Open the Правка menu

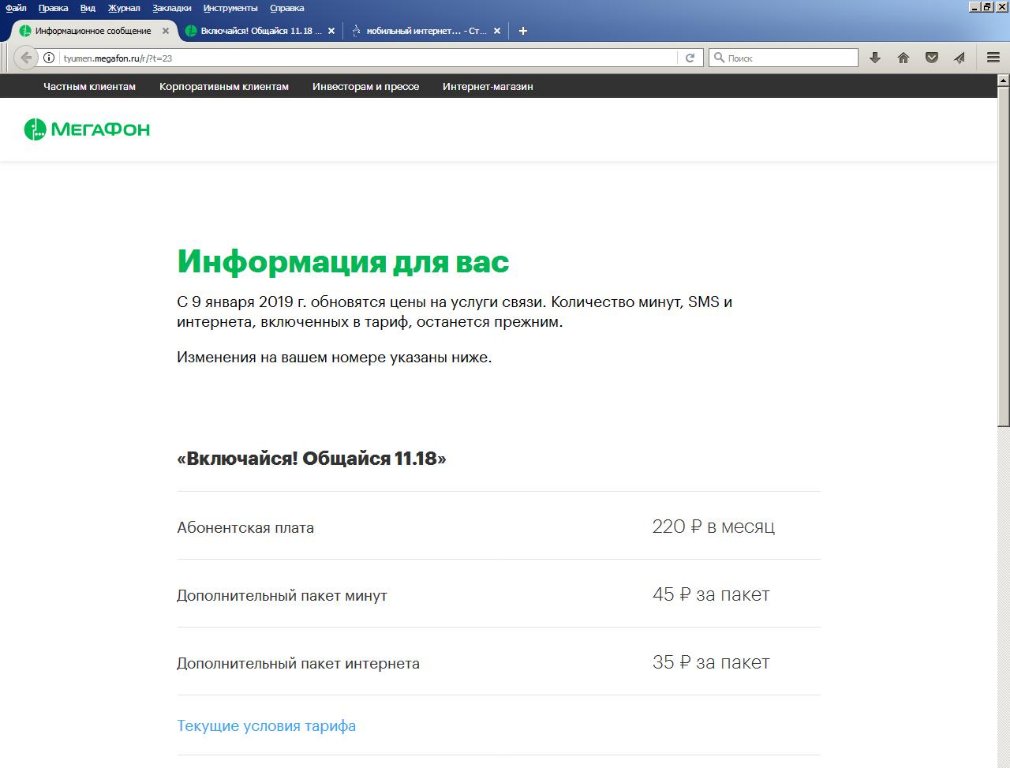53,8
